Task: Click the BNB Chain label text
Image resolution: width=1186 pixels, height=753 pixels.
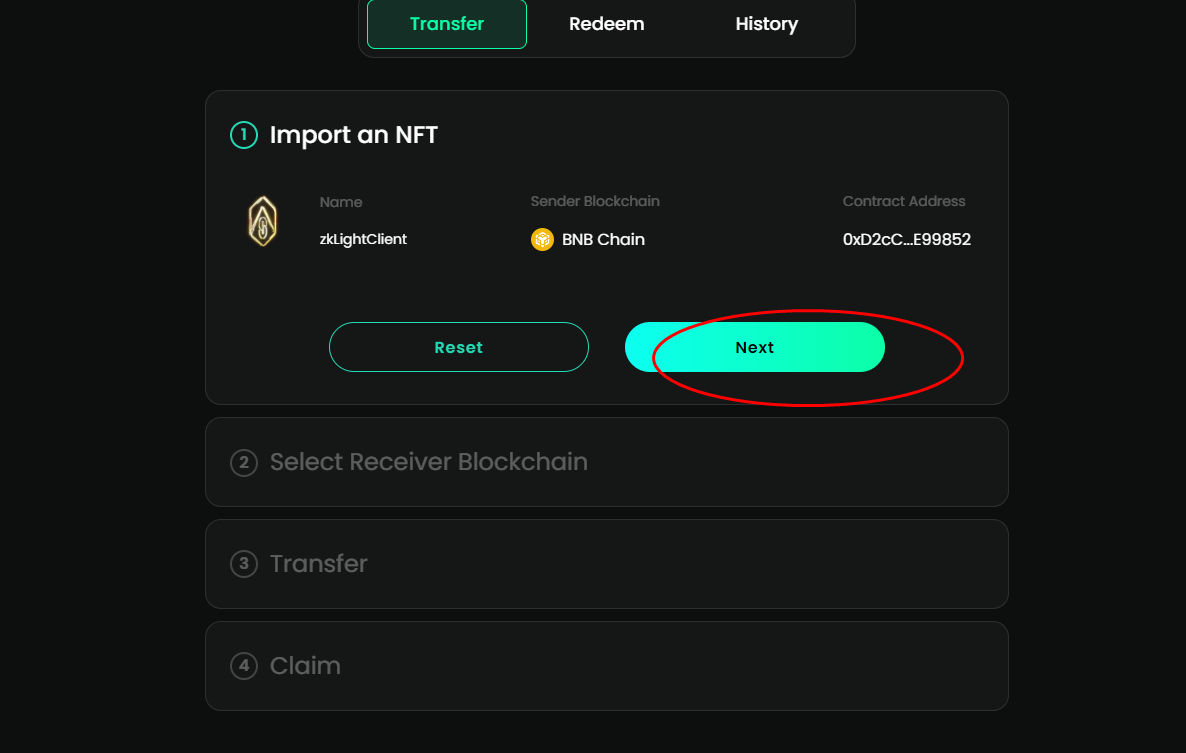Action: click(603, 240)
